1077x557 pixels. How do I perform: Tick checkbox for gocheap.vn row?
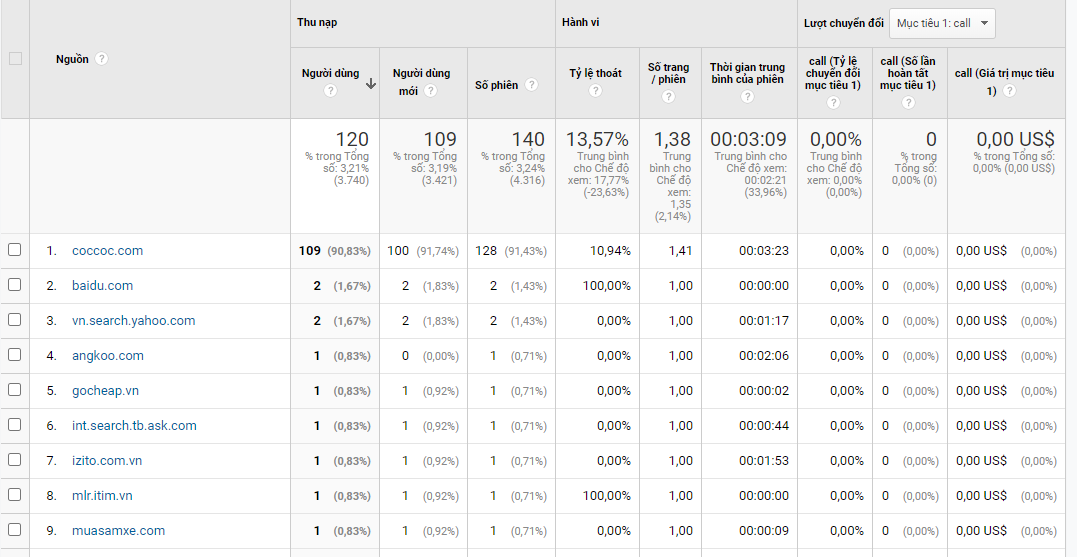14,390
